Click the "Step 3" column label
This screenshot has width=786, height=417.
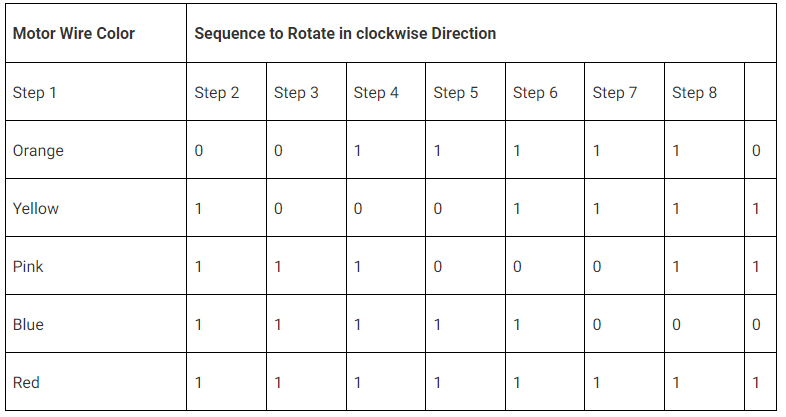(x=296, y=93)
